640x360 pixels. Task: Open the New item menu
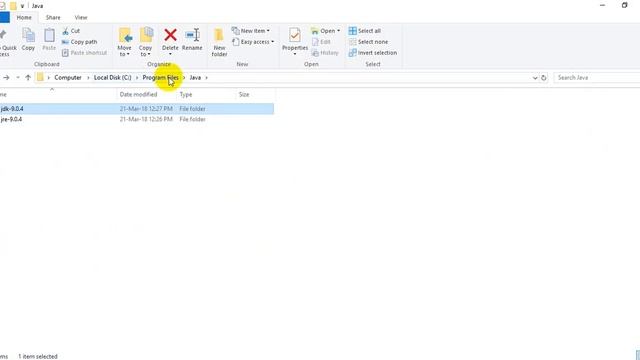click(x=251, y=31)
